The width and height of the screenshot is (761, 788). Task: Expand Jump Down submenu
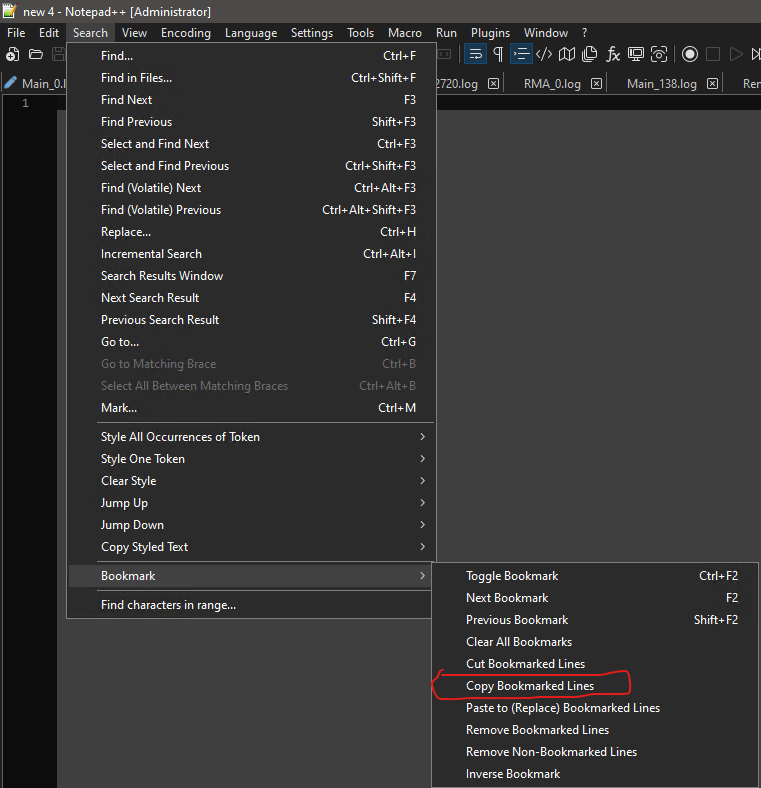click(x=251, y=525)
